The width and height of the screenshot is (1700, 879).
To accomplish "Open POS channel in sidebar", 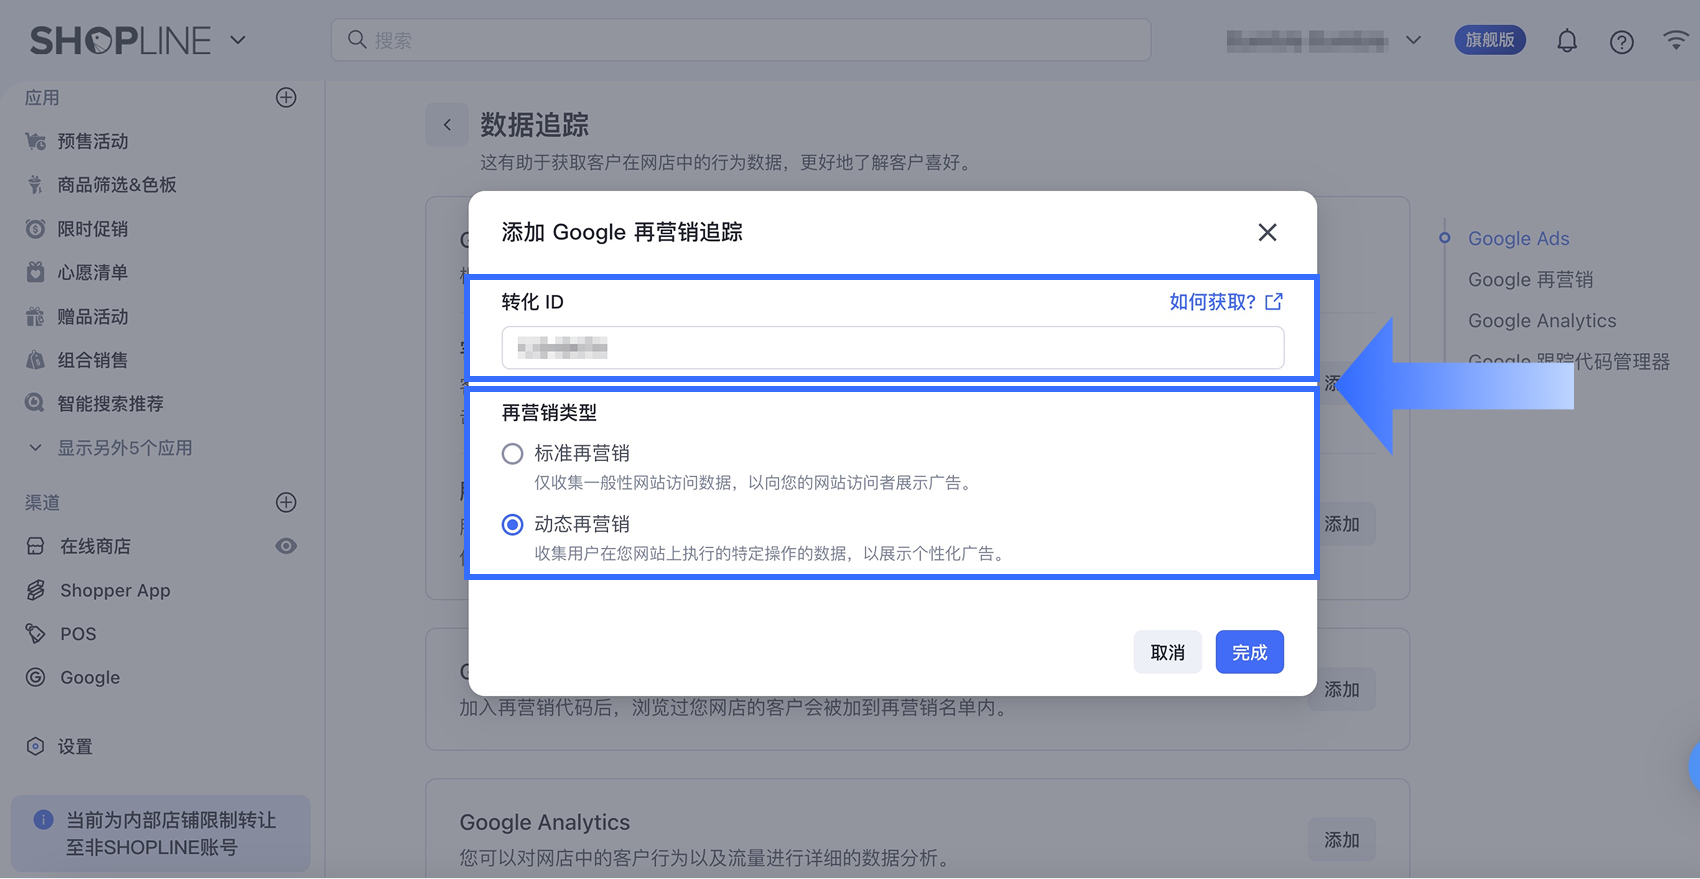I will click(78, 634).
